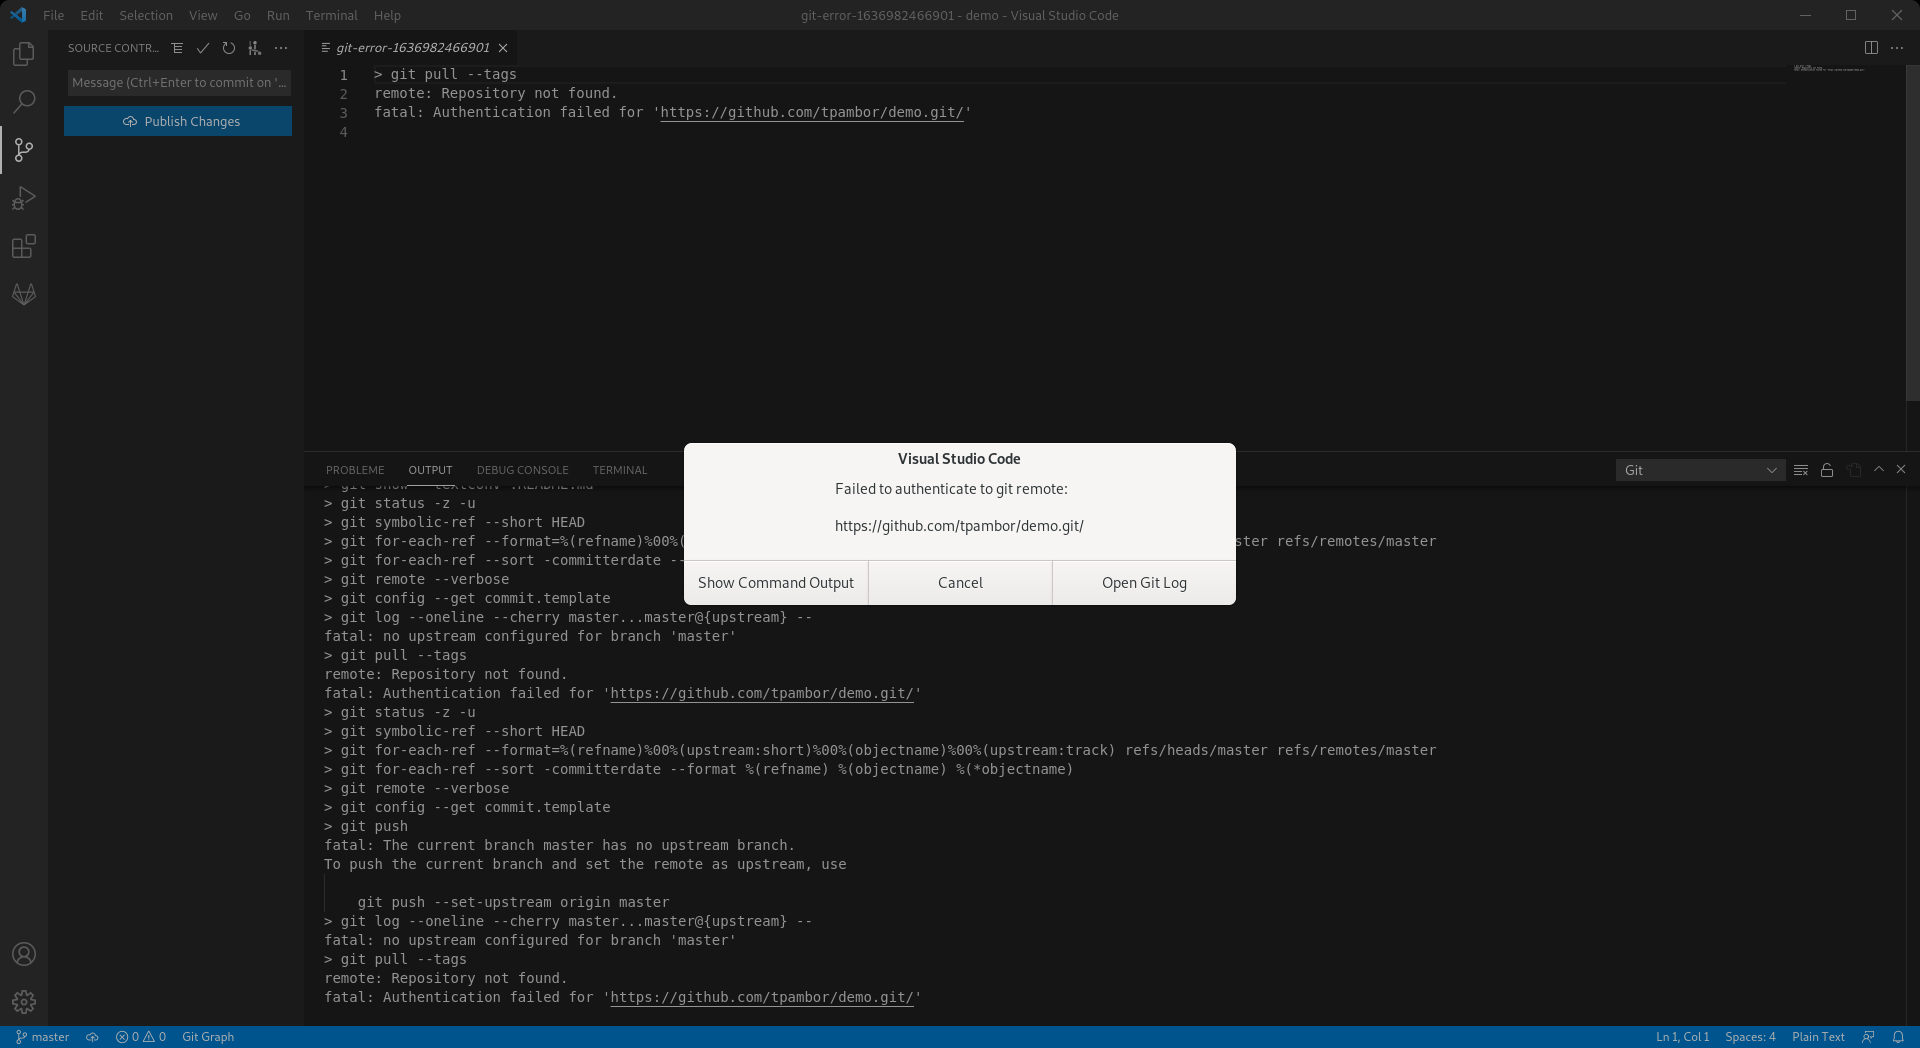Click the Publish Changes button
This screenshot has width=1920, height=1048.
[178, 121]
